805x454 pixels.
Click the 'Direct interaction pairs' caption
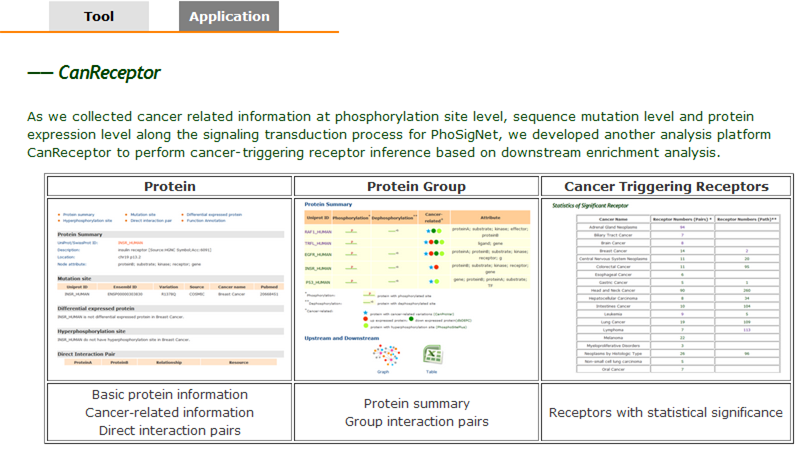point(169,430)
